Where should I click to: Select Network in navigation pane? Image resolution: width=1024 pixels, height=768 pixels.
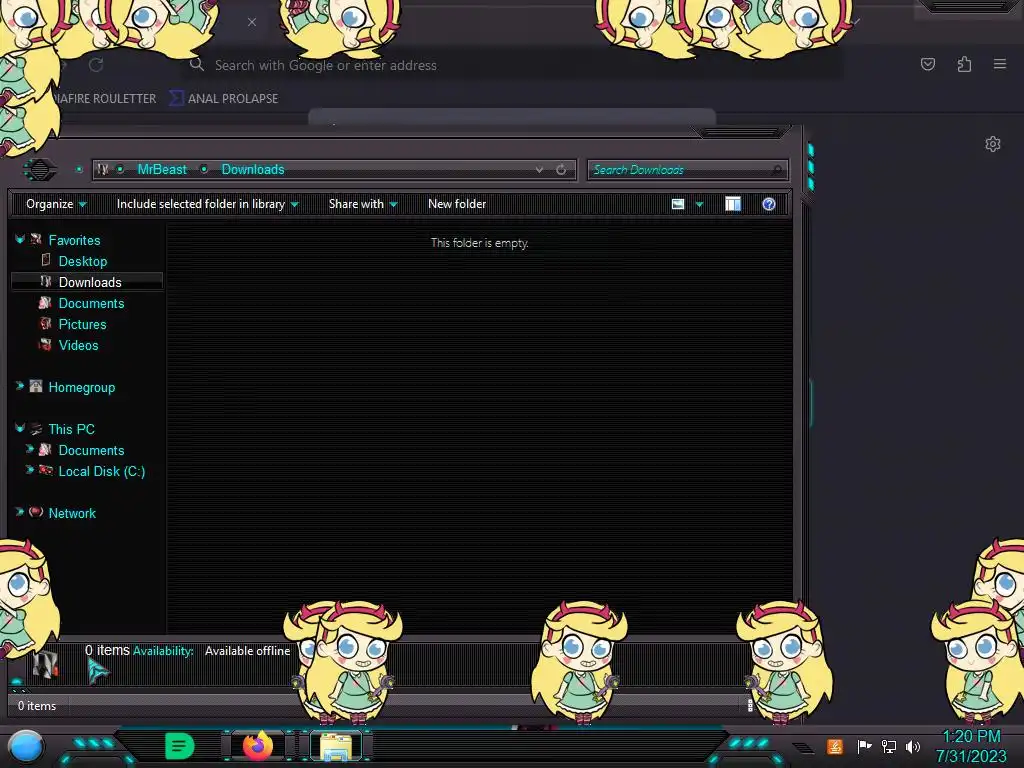pos(72,513)
